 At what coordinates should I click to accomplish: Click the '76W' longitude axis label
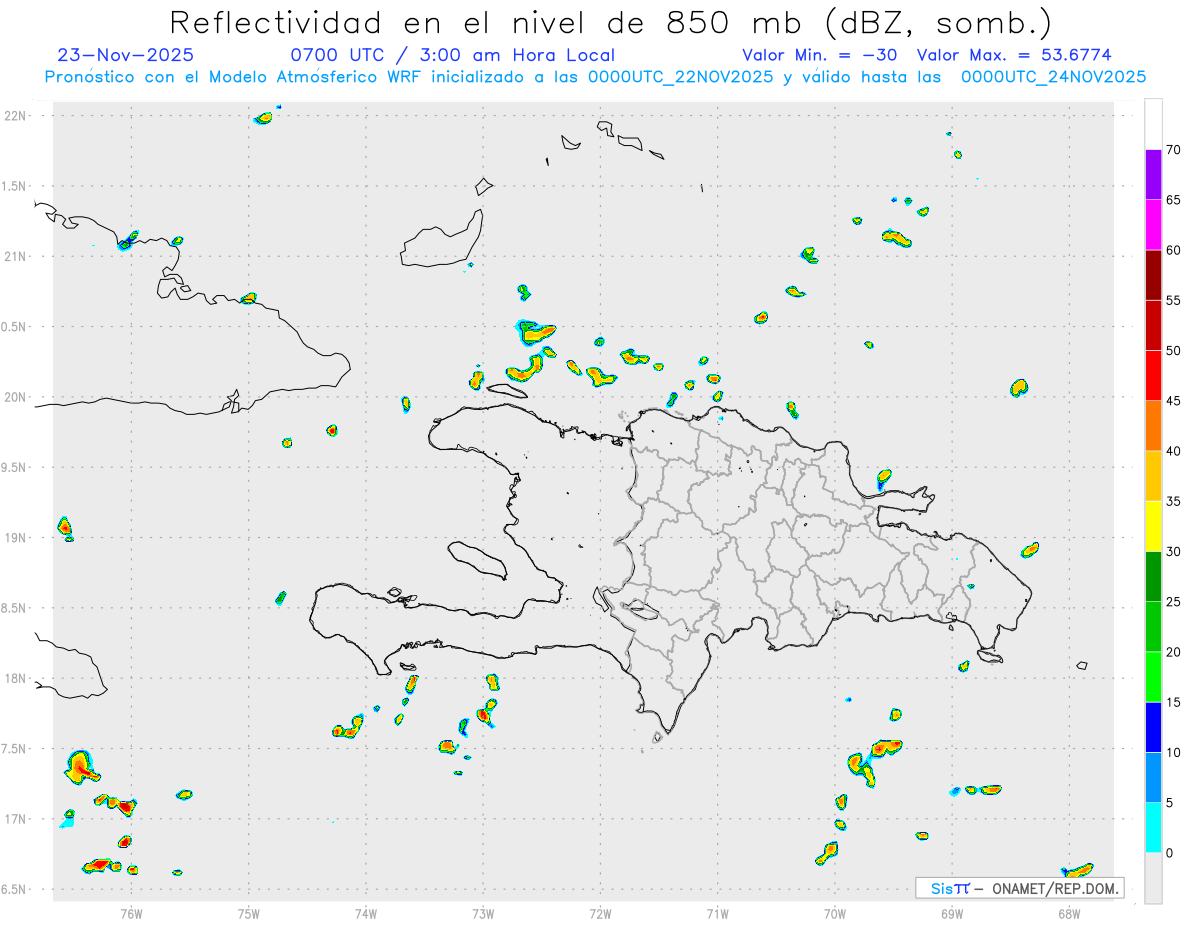tap(131, 913)
